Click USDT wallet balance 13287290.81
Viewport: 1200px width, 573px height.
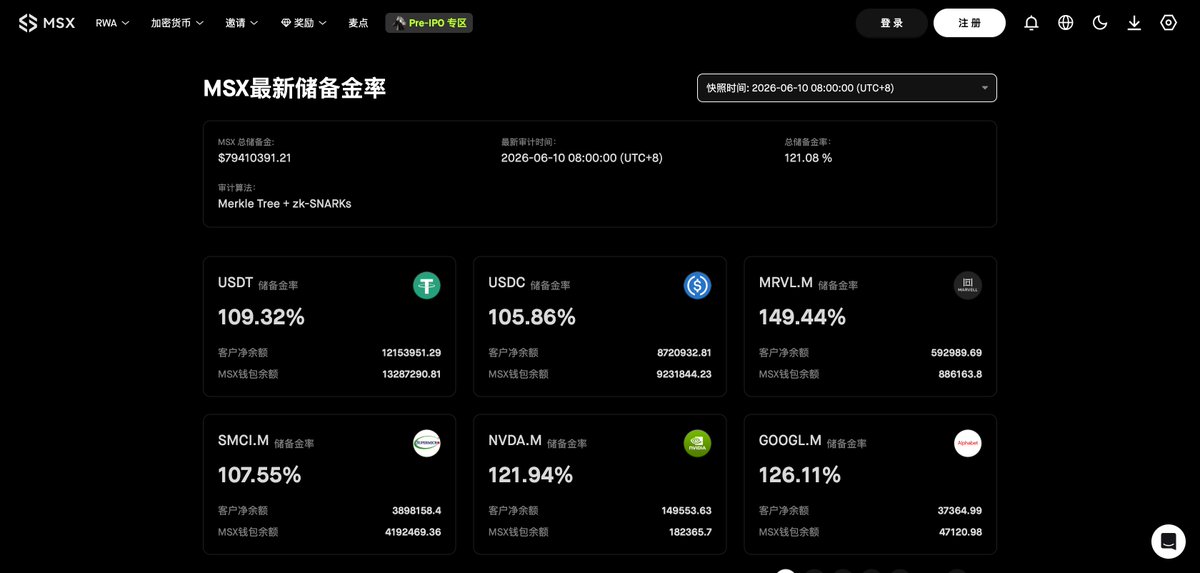click(411, 374)
